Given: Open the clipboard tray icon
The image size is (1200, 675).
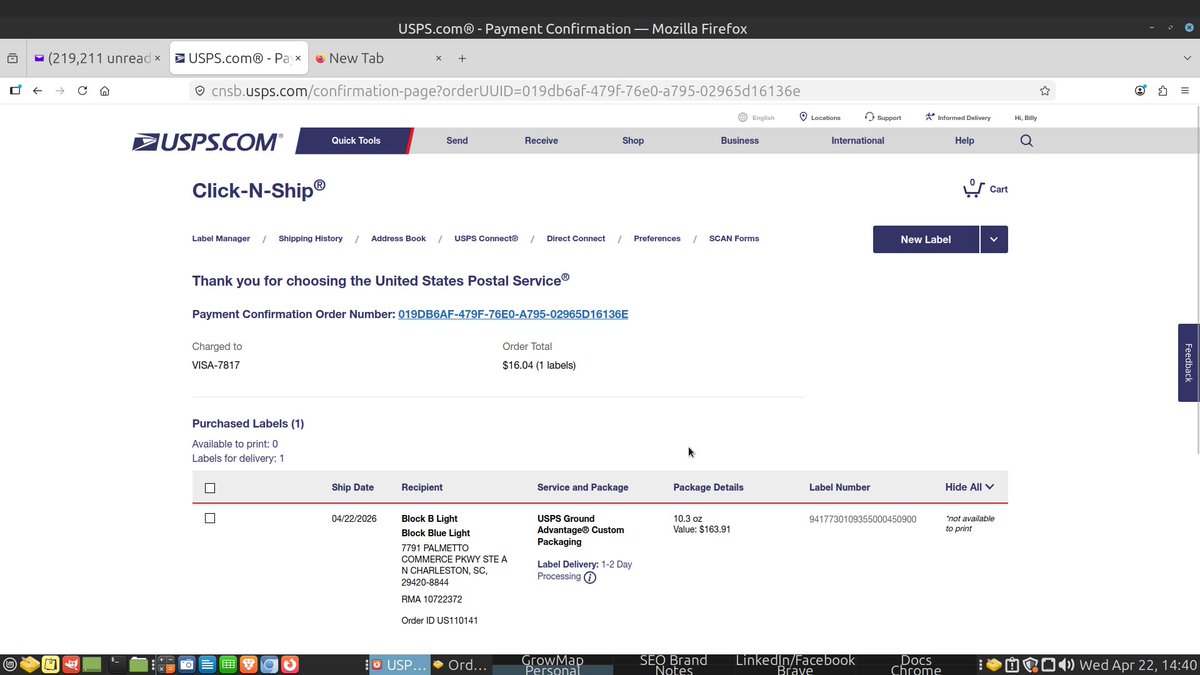Looking at the screenshot, I should tap(1012, 665).
